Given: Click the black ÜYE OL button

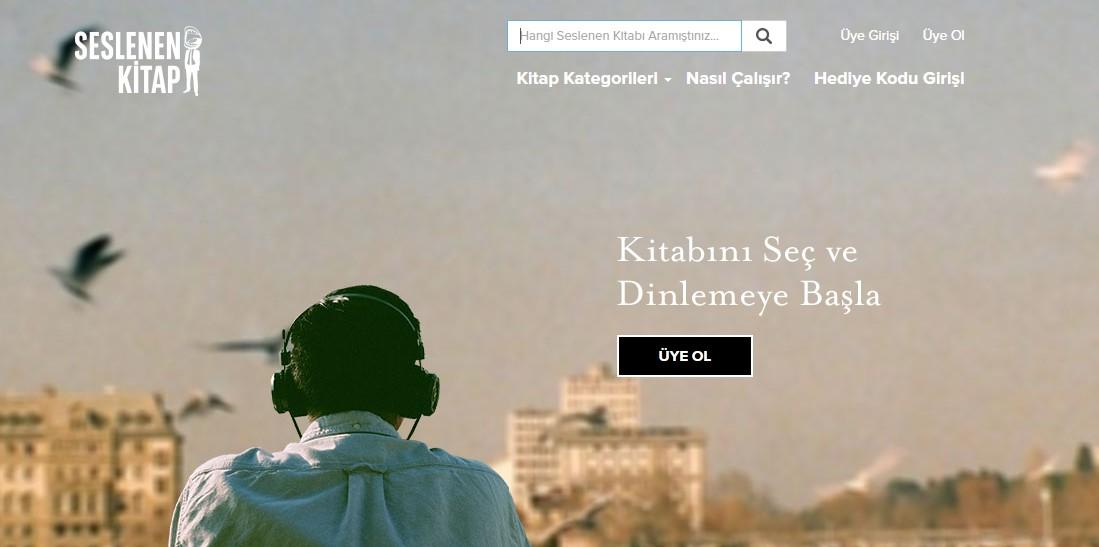Looking at the screenshot, I should [685, 356].
